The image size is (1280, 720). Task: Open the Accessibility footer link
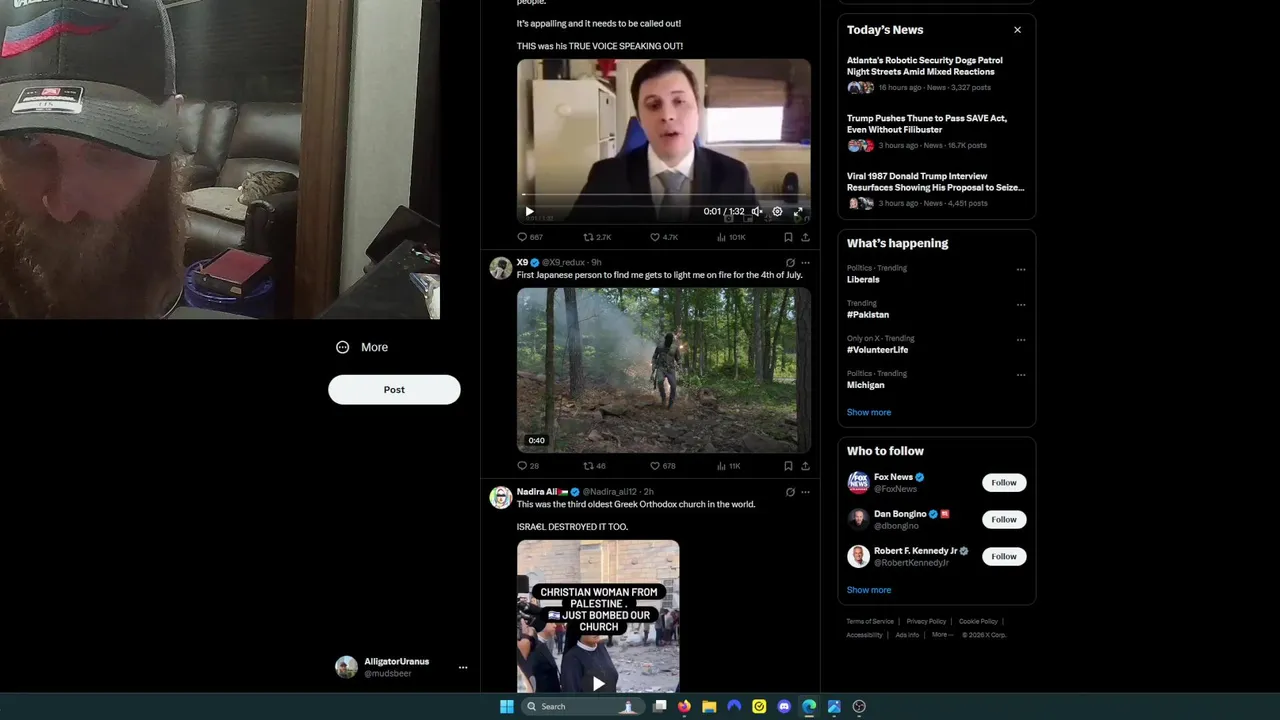click(x=865, y=635)
